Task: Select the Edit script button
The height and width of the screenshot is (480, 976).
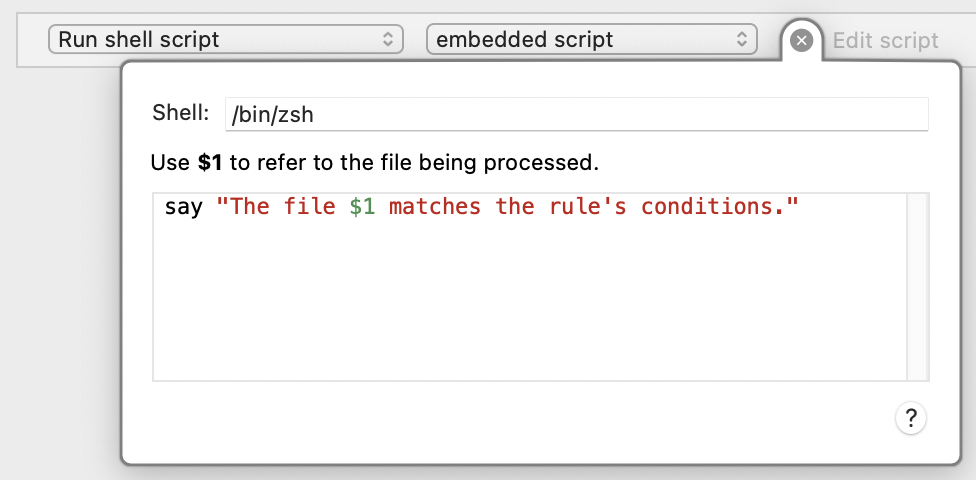Action: coord(885,40)
